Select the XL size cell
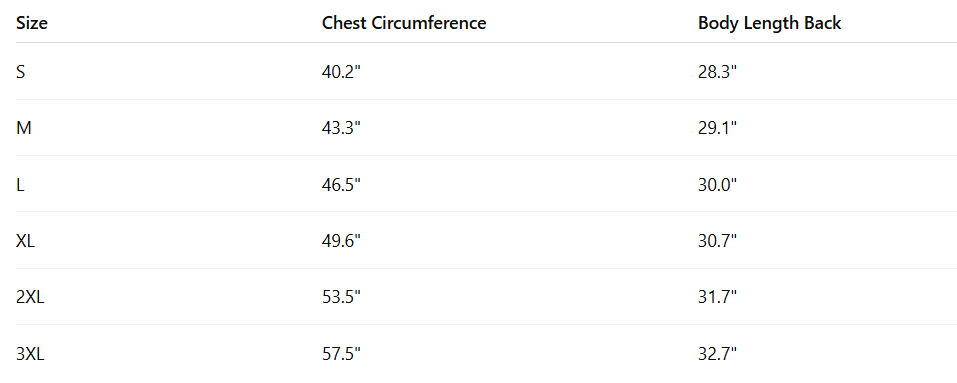The height and width of the screenshot is (383, 957). pos(26,241)
